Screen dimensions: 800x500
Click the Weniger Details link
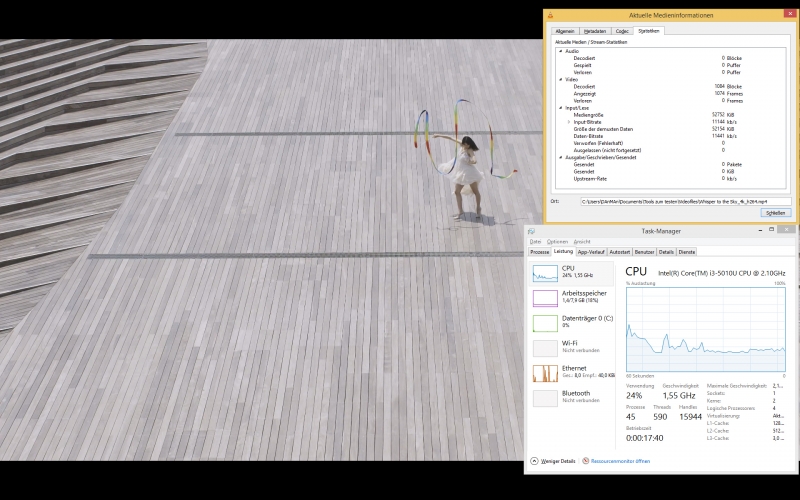coord(558,461)
